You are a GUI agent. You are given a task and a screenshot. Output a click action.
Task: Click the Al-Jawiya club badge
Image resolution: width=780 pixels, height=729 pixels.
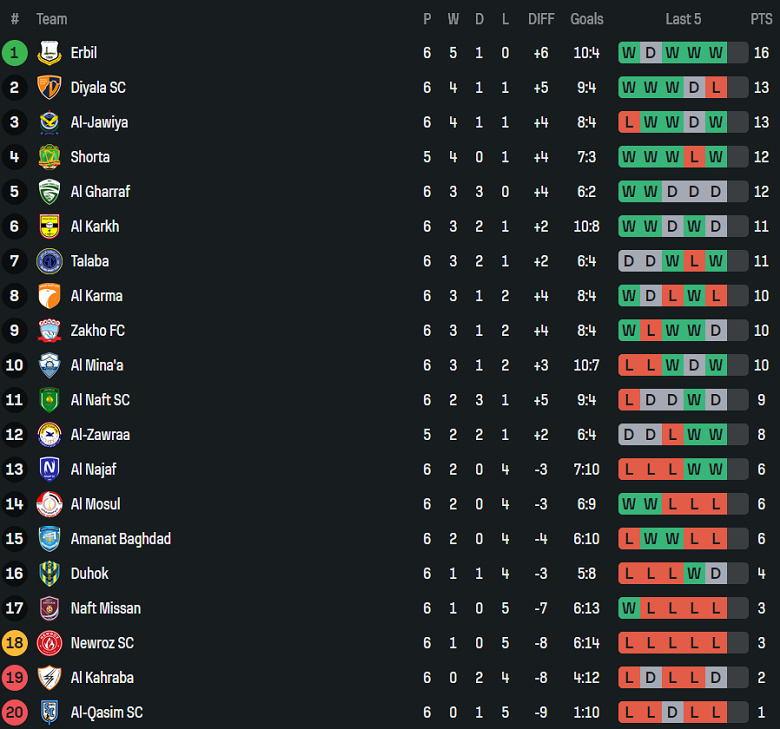coord(49,122)
